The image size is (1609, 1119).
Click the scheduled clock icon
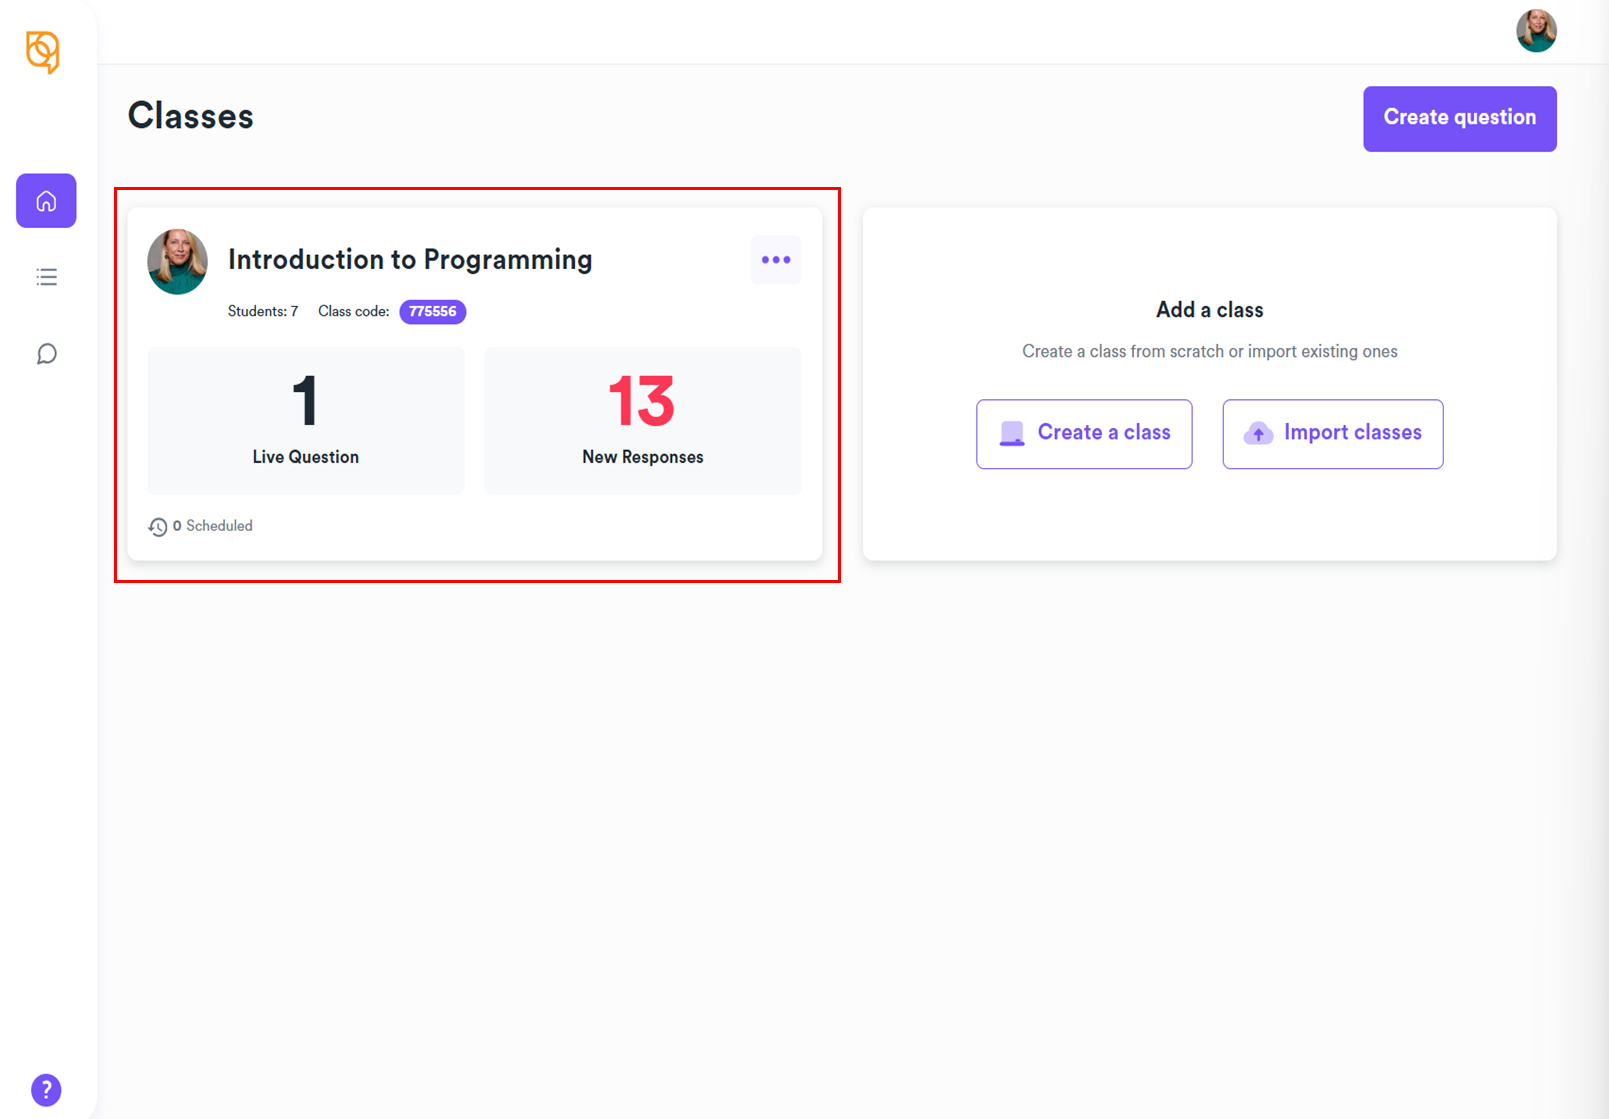coord(158,527)
